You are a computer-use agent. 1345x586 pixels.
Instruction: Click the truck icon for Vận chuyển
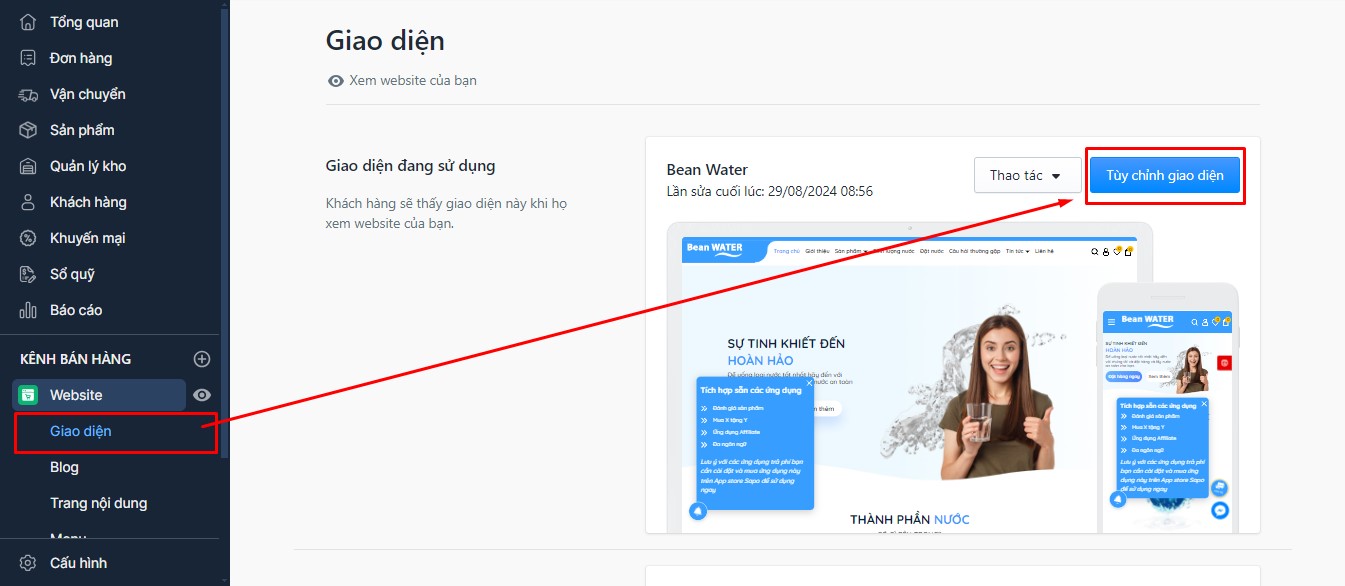(28, 94)
